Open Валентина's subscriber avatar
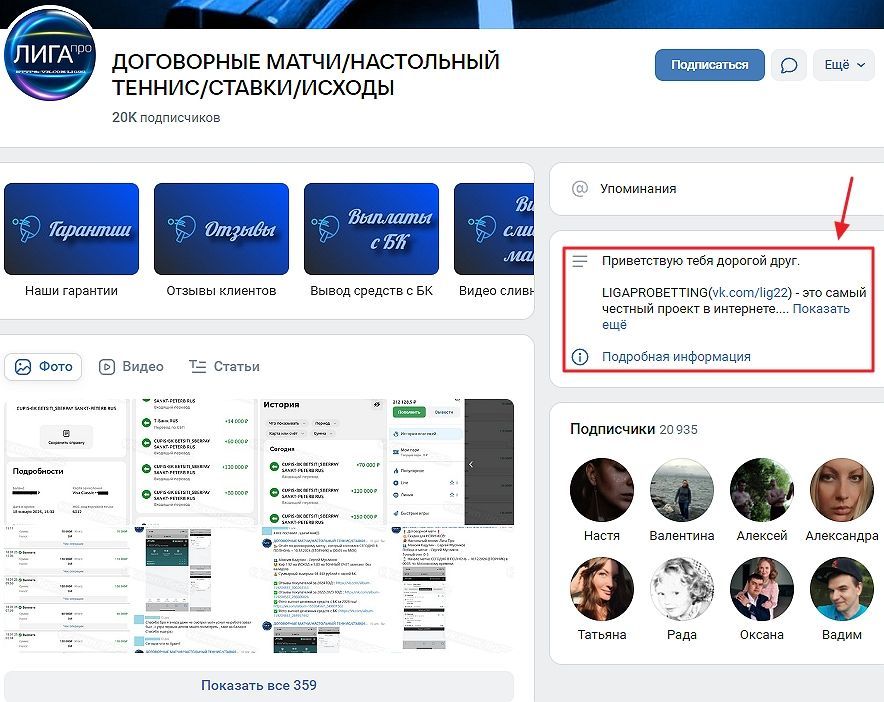The image size is (884, 702). (682, 489)
